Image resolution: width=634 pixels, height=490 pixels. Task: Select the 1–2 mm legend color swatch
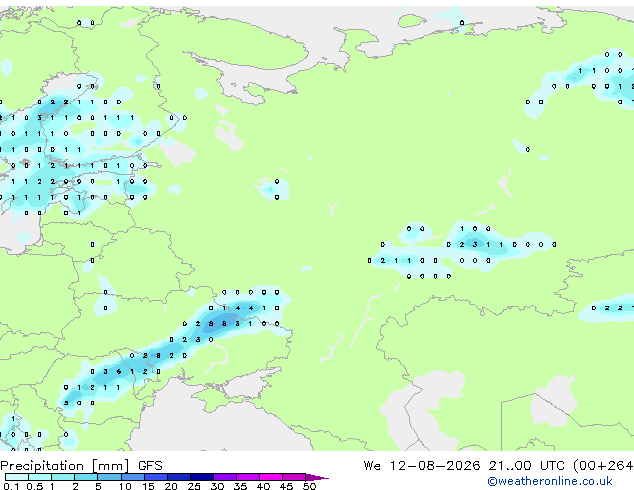click(x=63, y=477)
